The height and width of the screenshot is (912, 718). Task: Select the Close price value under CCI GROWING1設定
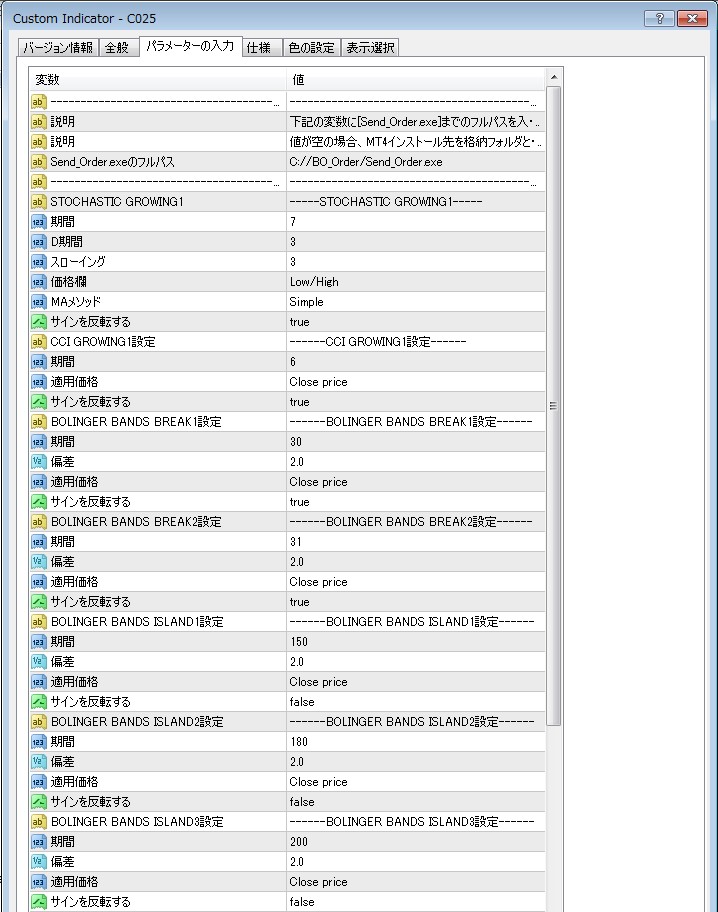coord(318,382)
